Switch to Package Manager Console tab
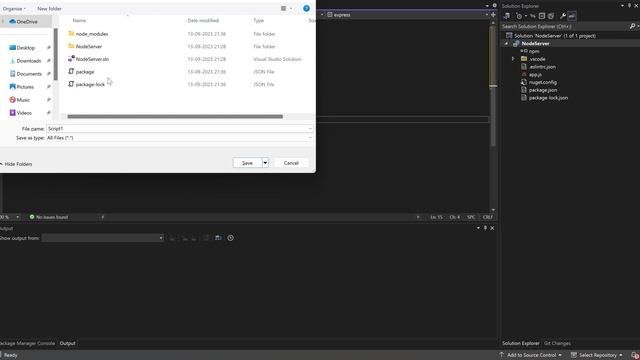 click(x=27, y=343)
